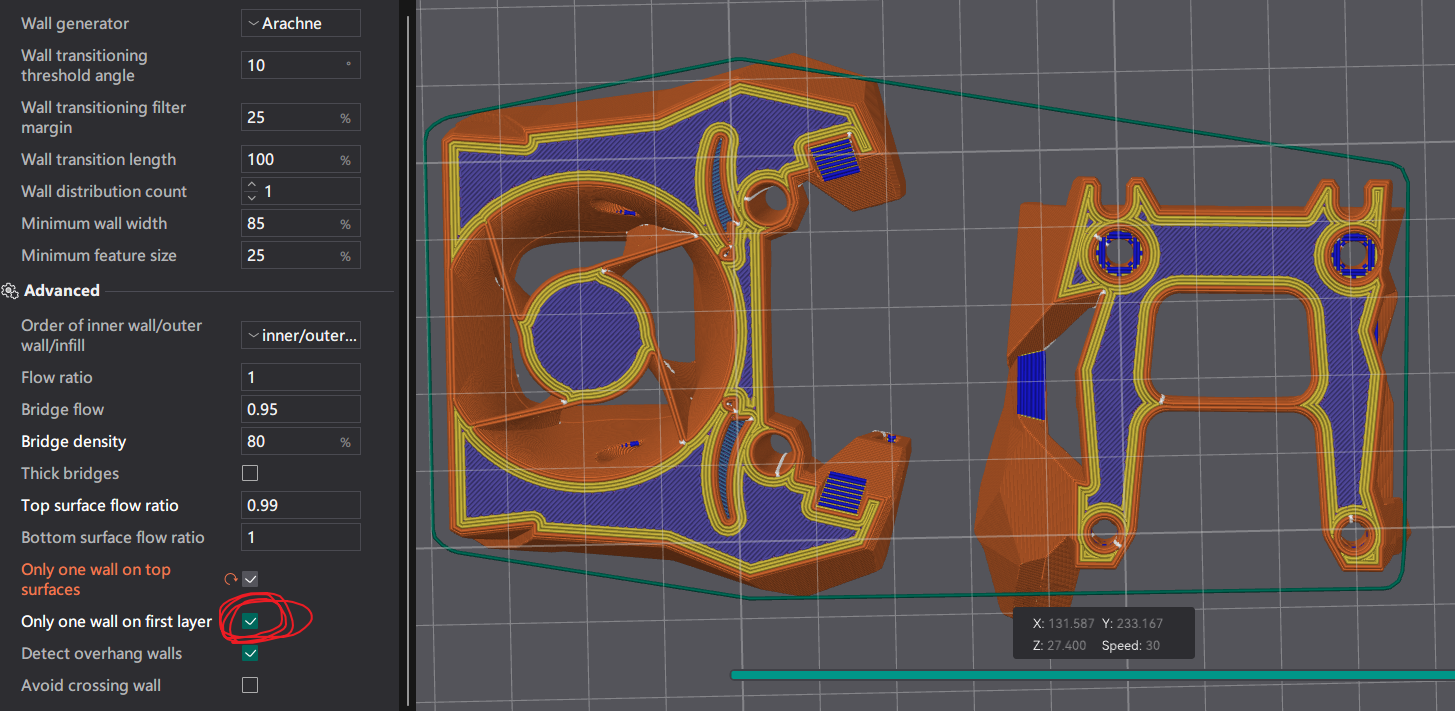Enable the Thick bridges checkbox
This screenshot has width=1455, height=711.
[x=249, y=473]
